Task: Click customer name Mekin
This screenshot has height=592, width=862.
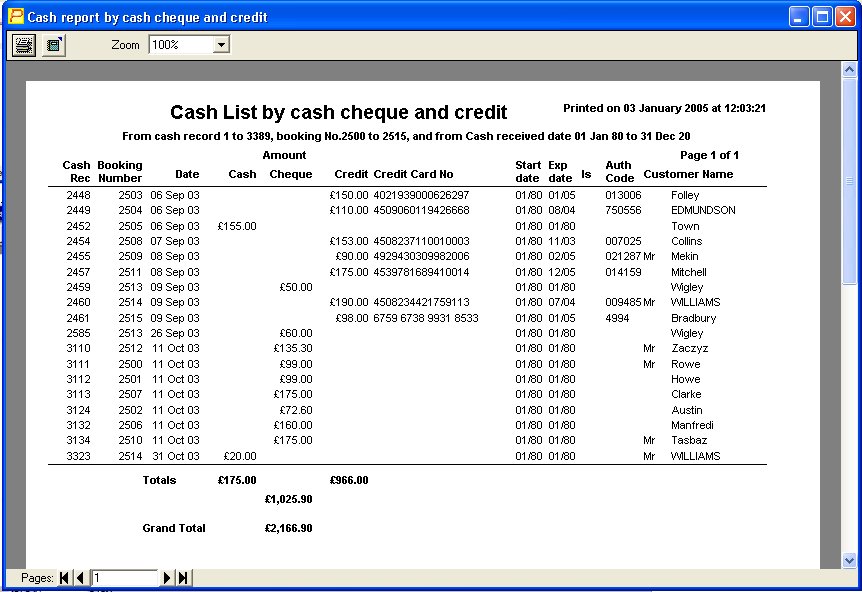Action: click(x=684, y=256)
